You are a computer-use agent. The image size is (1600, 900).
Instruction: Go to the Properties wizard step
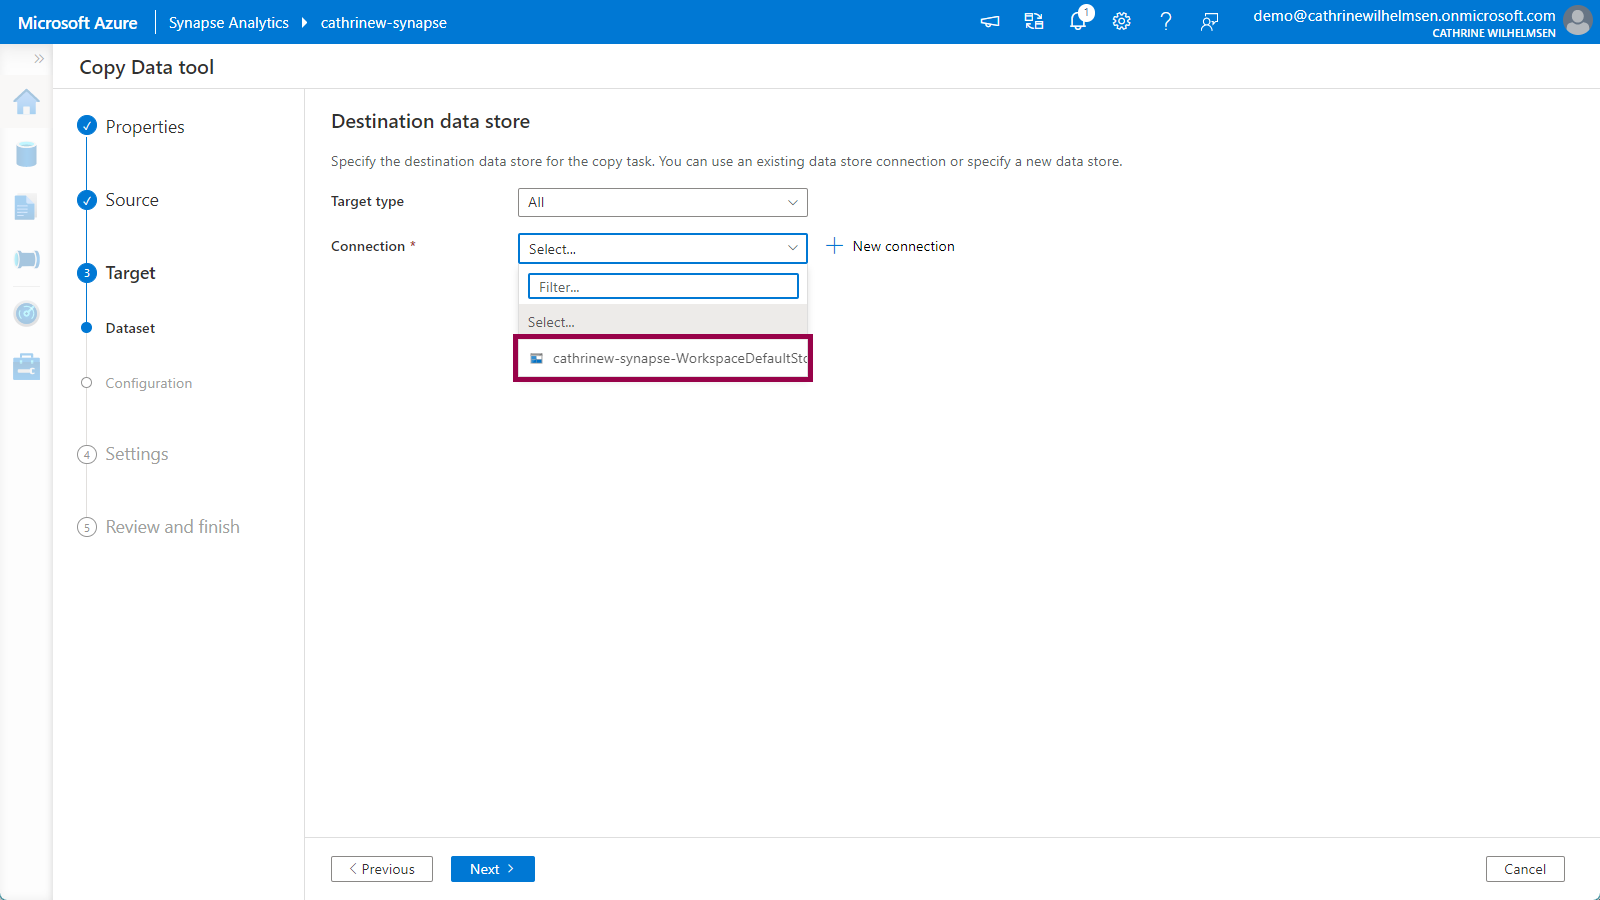pyautogui.click(x=145, y=127)
